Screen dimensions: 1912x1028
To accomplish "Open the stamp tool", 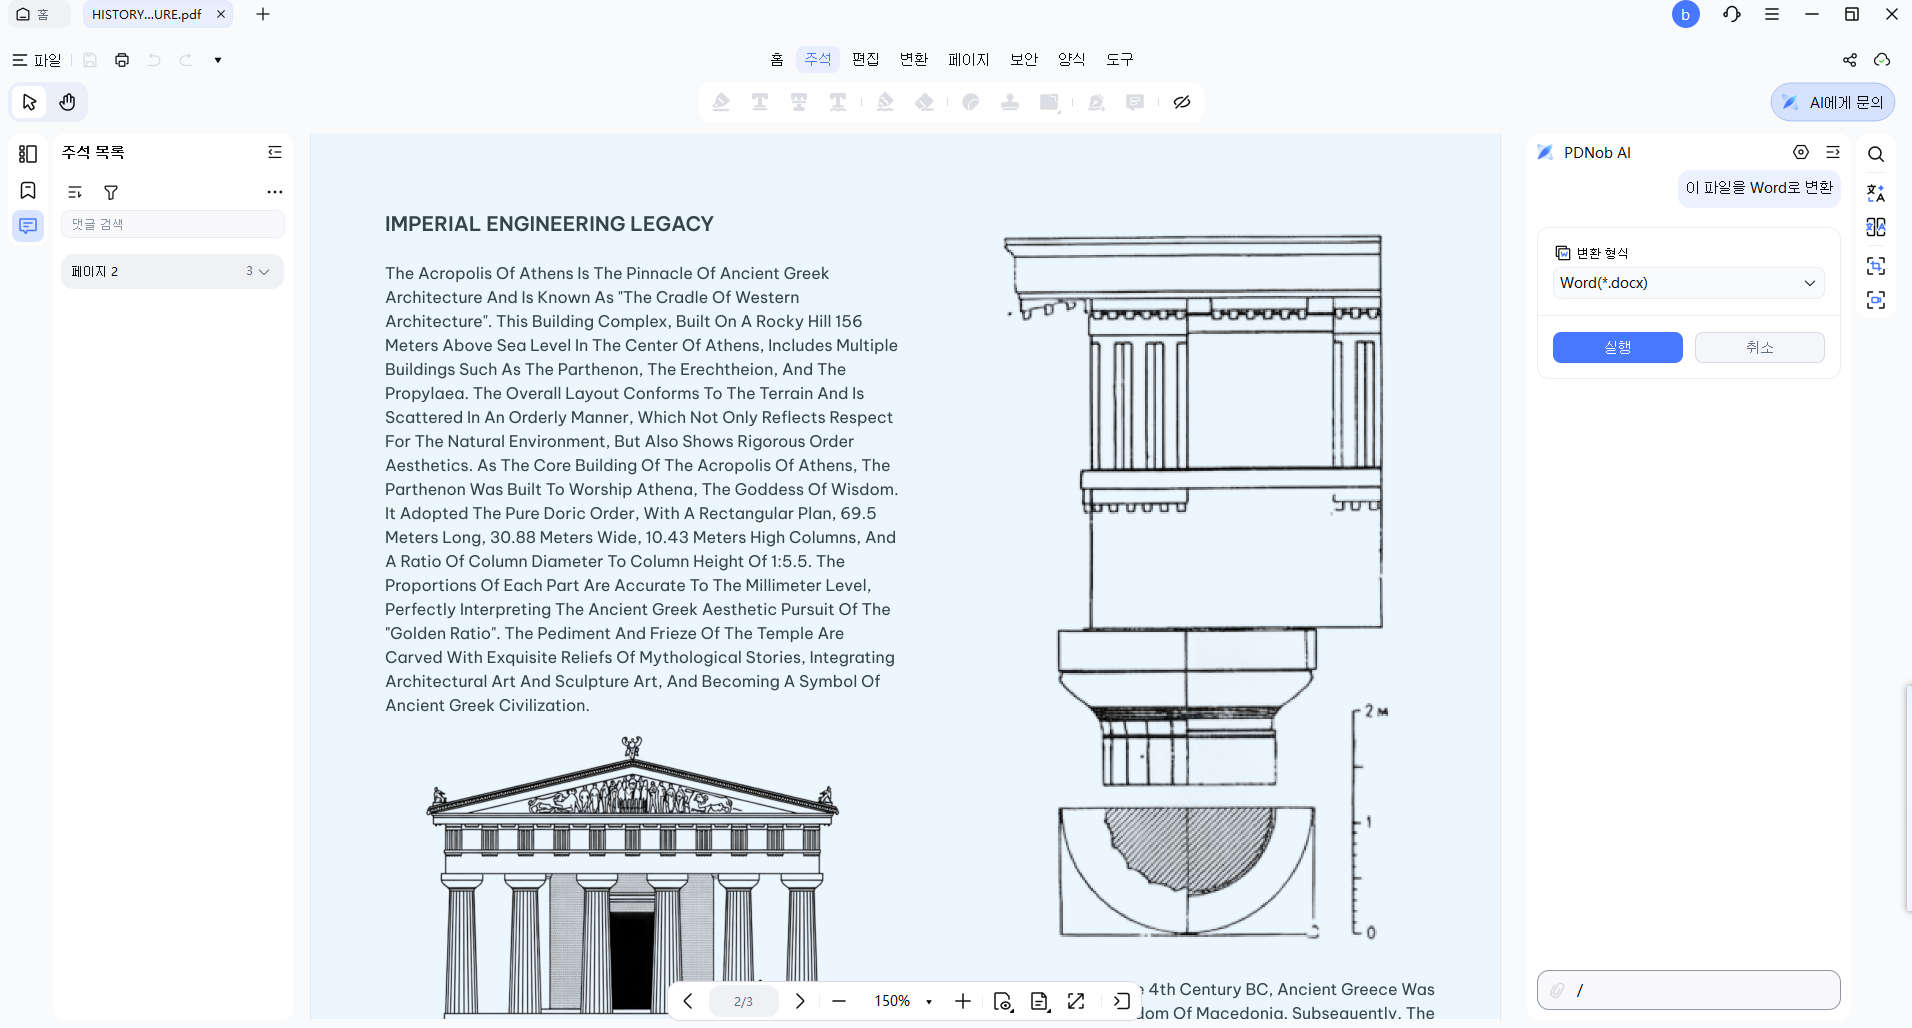I will click(1010, 102).
